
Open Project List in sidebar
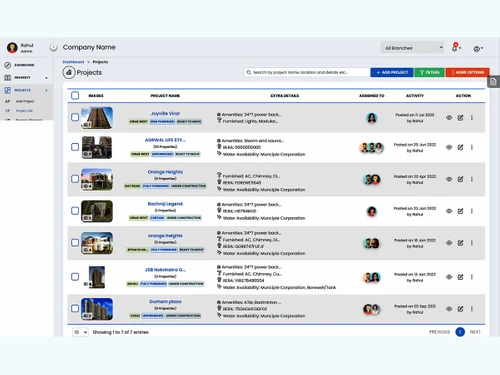point(24,111)
